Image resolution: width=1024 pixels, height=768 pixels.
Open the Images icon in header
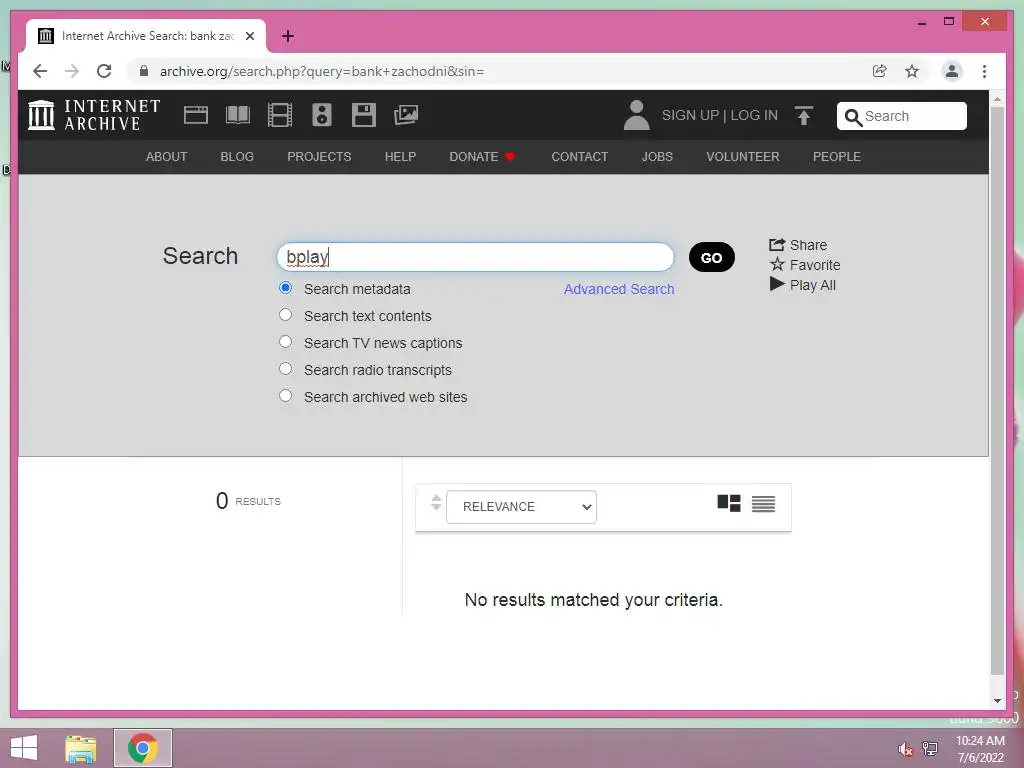click(x=406, y=115)
